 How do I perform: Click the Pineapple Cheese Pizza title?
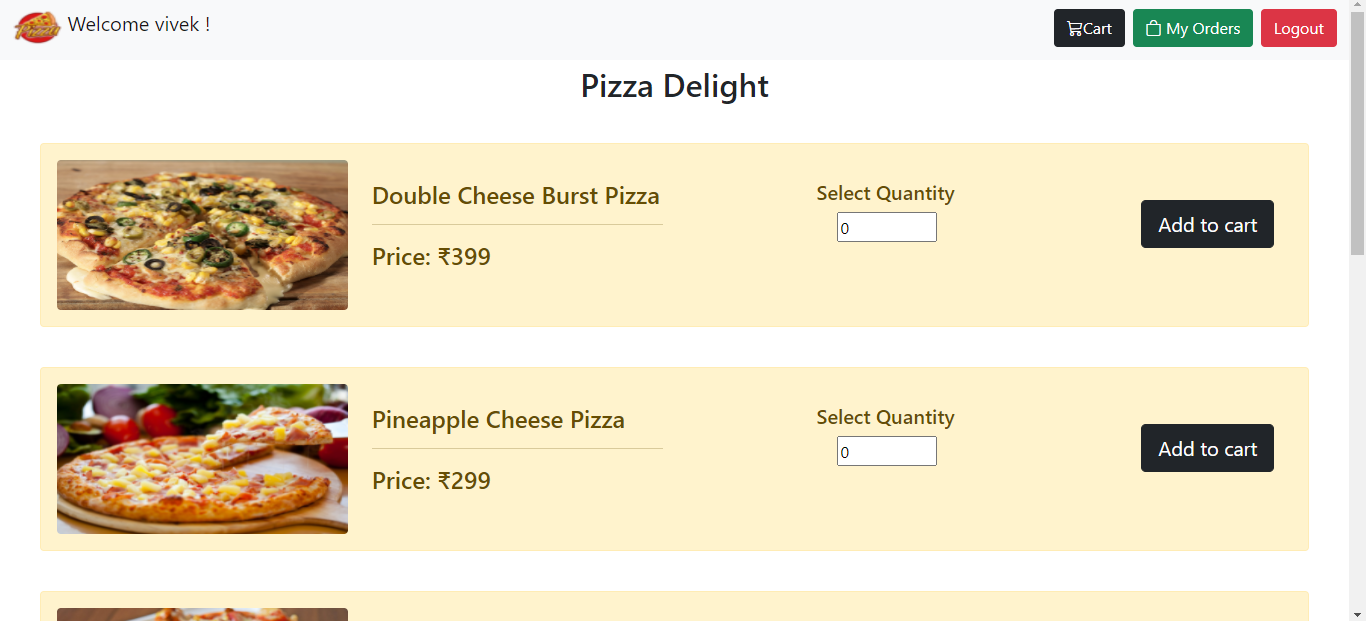point(498,420)
